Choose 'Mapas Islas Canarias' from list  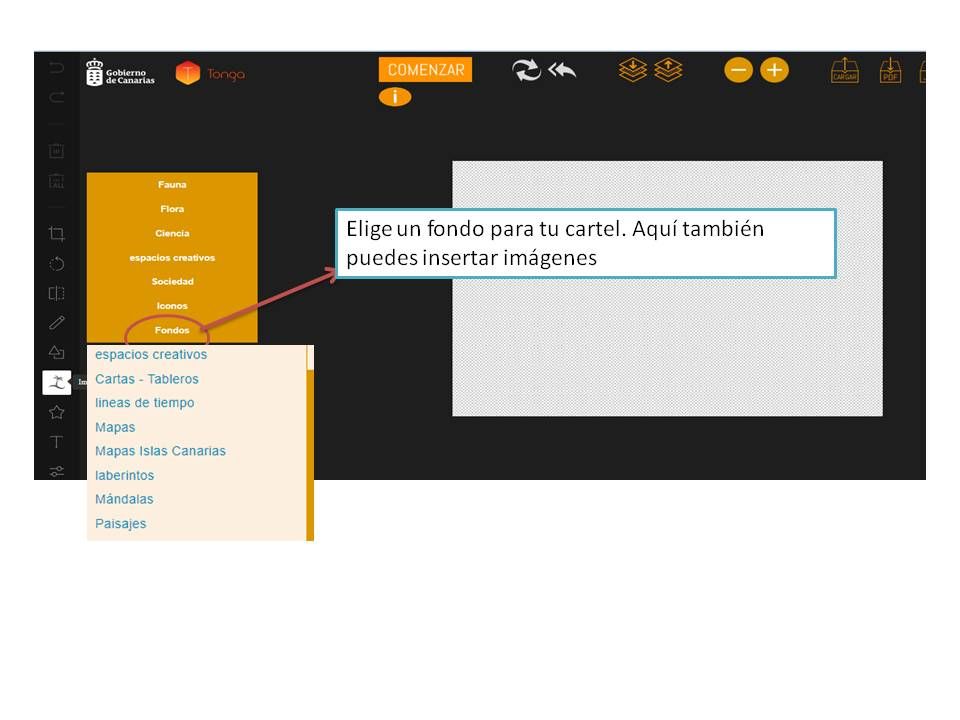(160, 451)
